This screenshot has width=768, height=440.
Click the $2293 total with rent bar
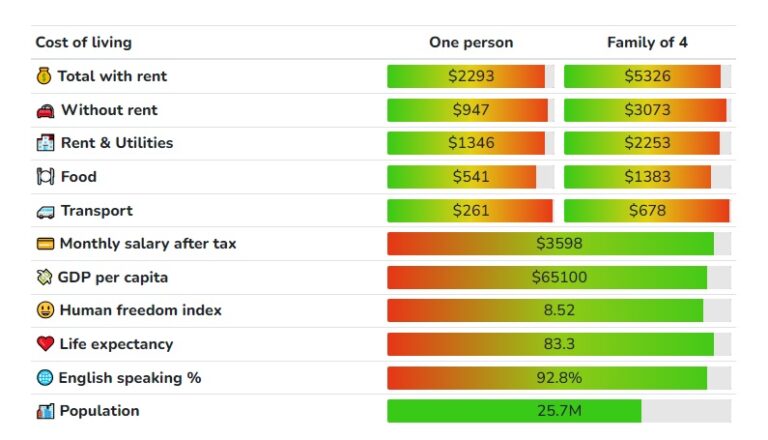pyautogui.click(x=470, y=76)
